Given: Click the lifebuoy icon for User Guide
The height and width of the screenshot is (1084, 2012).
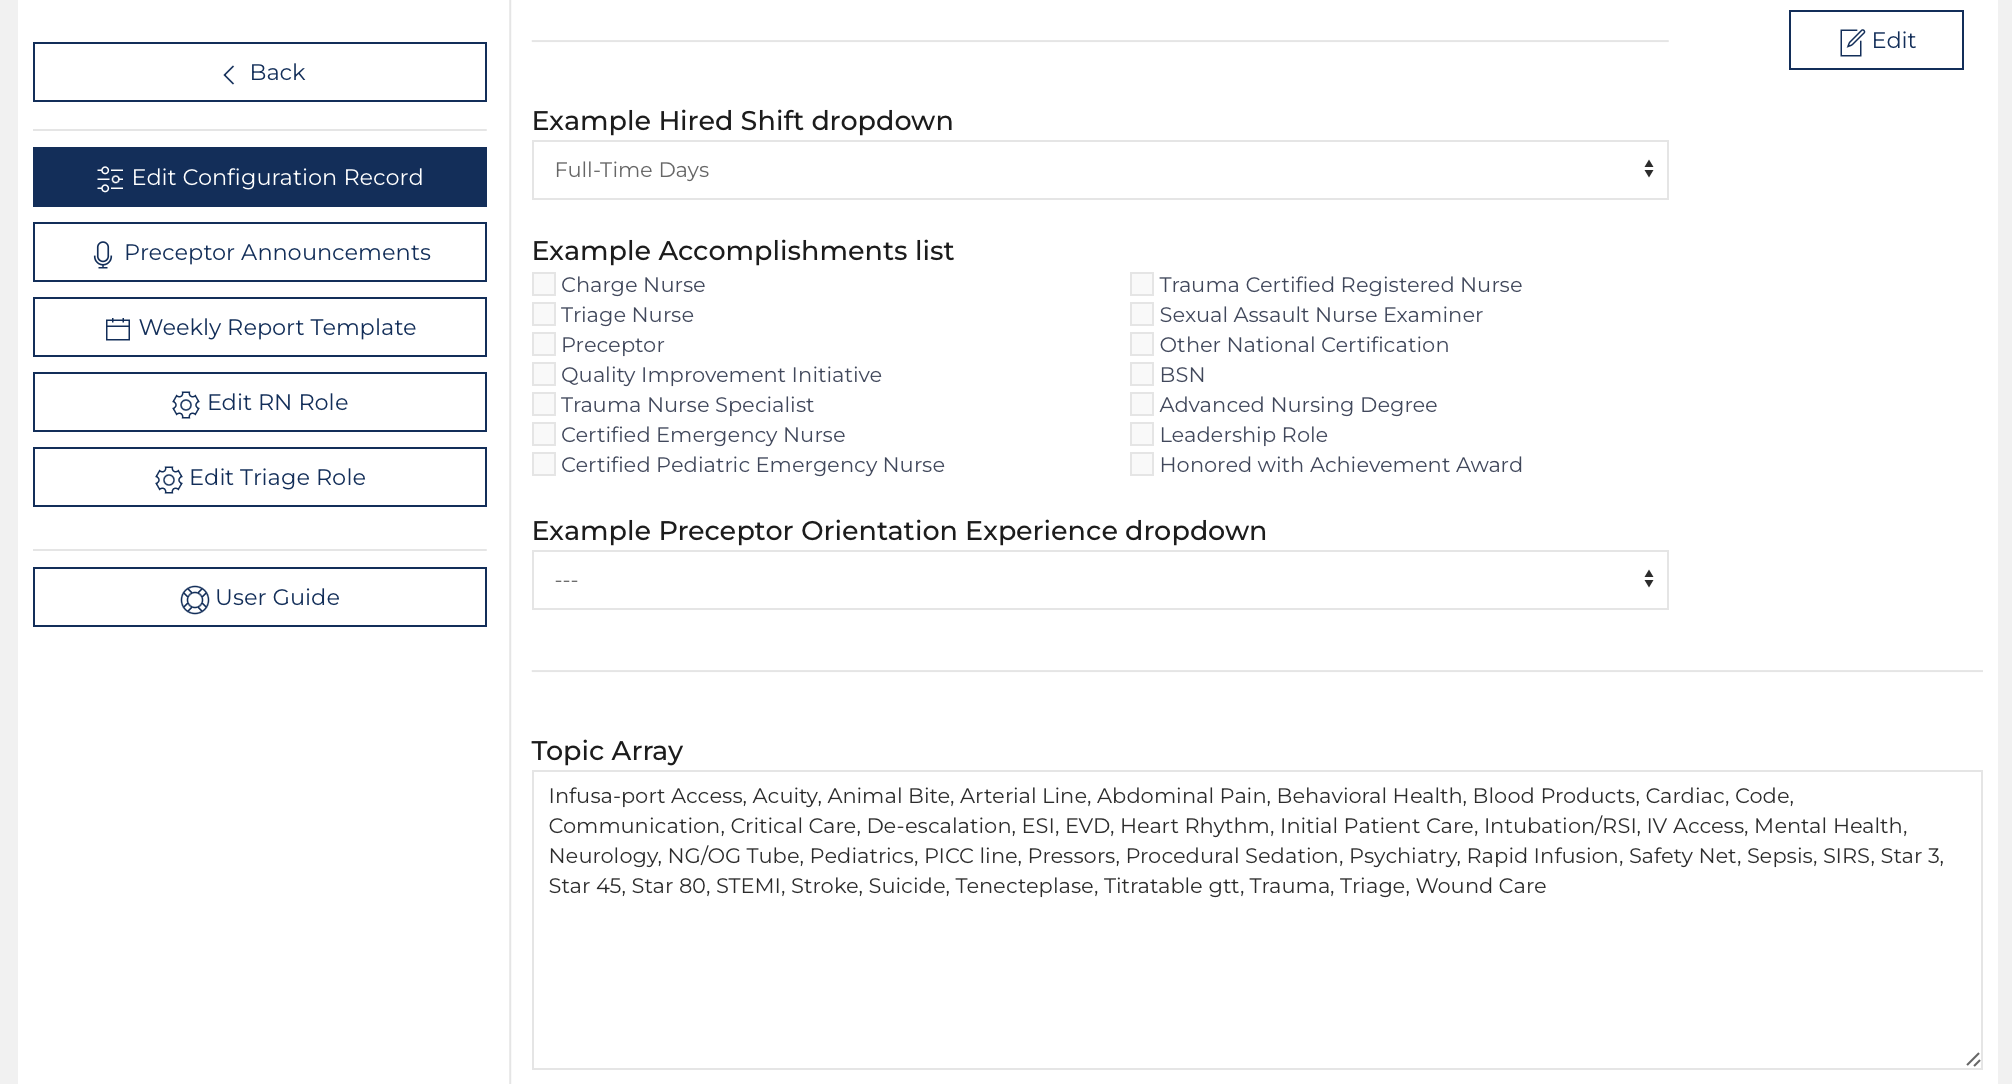Looking at the screenshot, I should (x=194, y=599).
